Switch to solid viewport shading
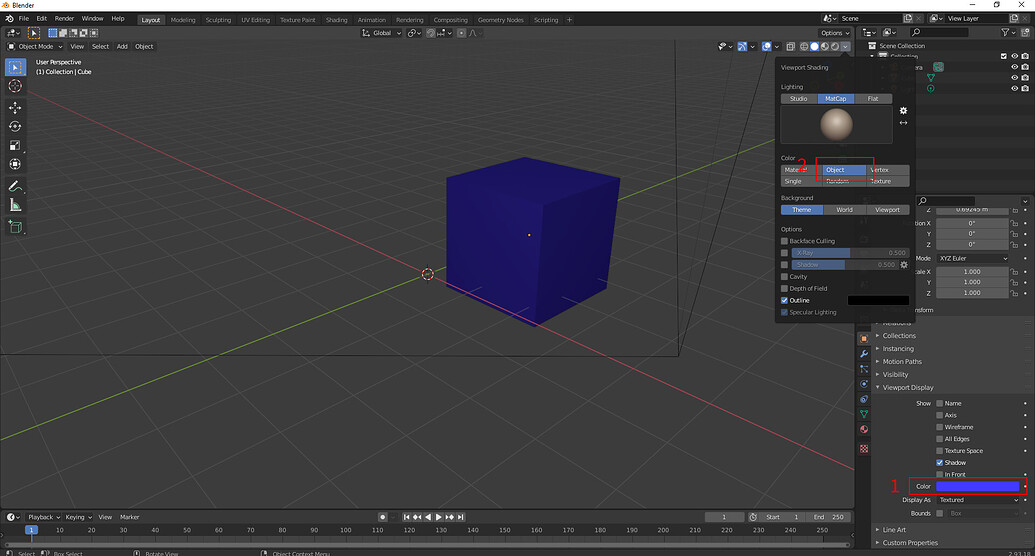Viewport: 1035px width, 556px height. point(815,46)
